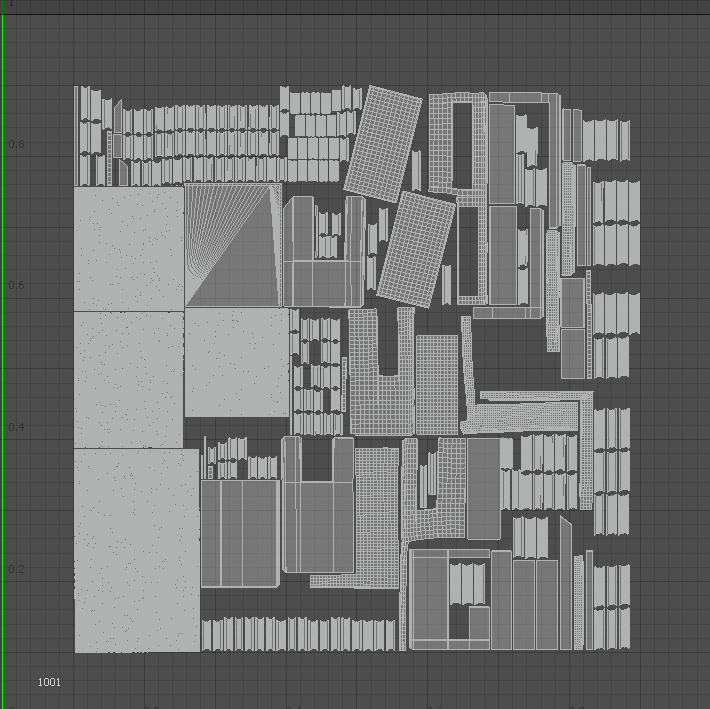This screenshot has width=710, height=709.
Task: Select the largest speckled square UV shell
Action: 136,550
